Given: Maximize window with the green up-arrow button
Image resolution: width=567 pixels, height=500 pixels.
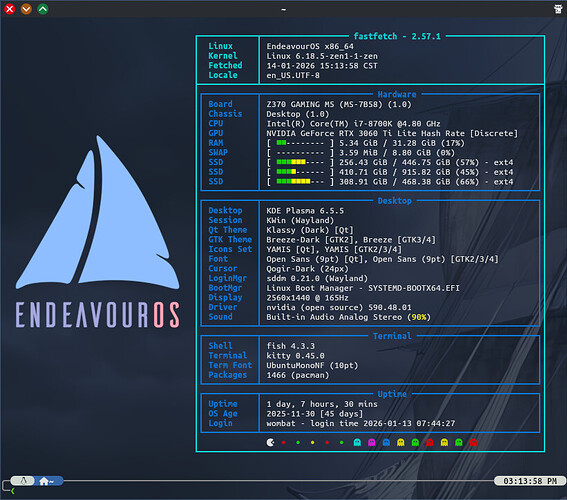Looking at the screenshot, I should coord(43,9).
